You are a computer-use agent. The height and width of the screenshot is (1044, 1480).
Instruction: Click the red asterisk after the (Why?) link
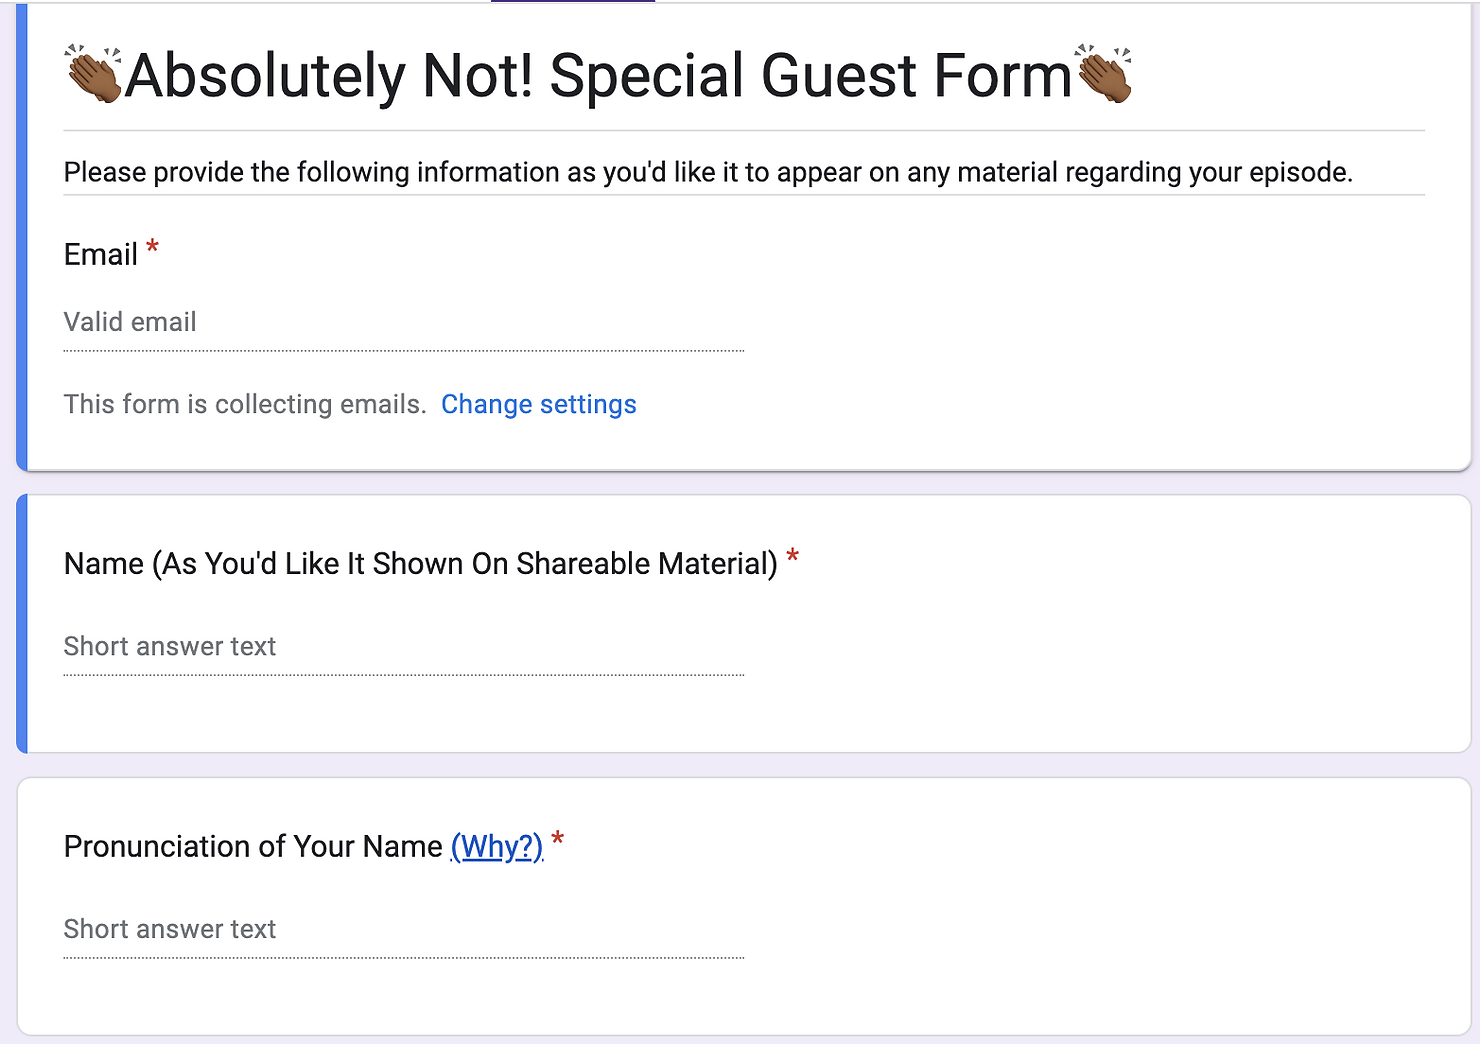pos(558,839)
